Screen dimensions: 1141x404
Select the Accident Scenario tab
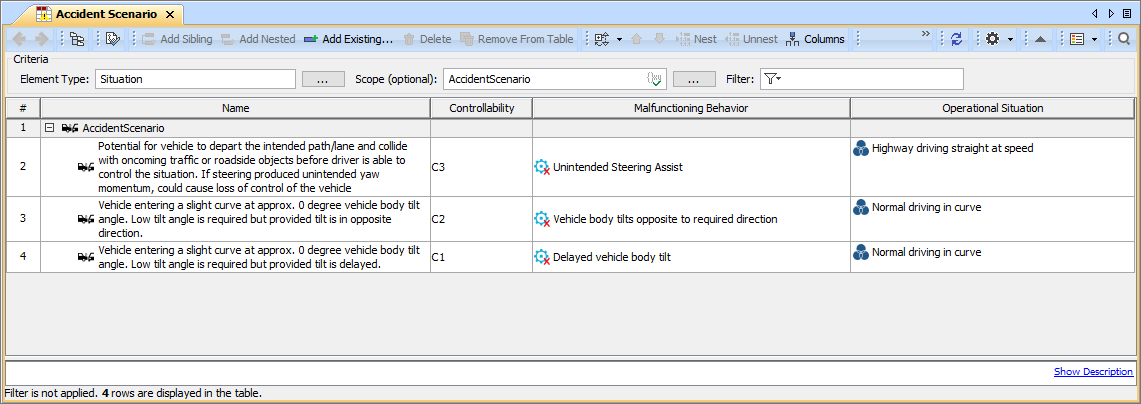pyautogui.click(x=105, y=14)
